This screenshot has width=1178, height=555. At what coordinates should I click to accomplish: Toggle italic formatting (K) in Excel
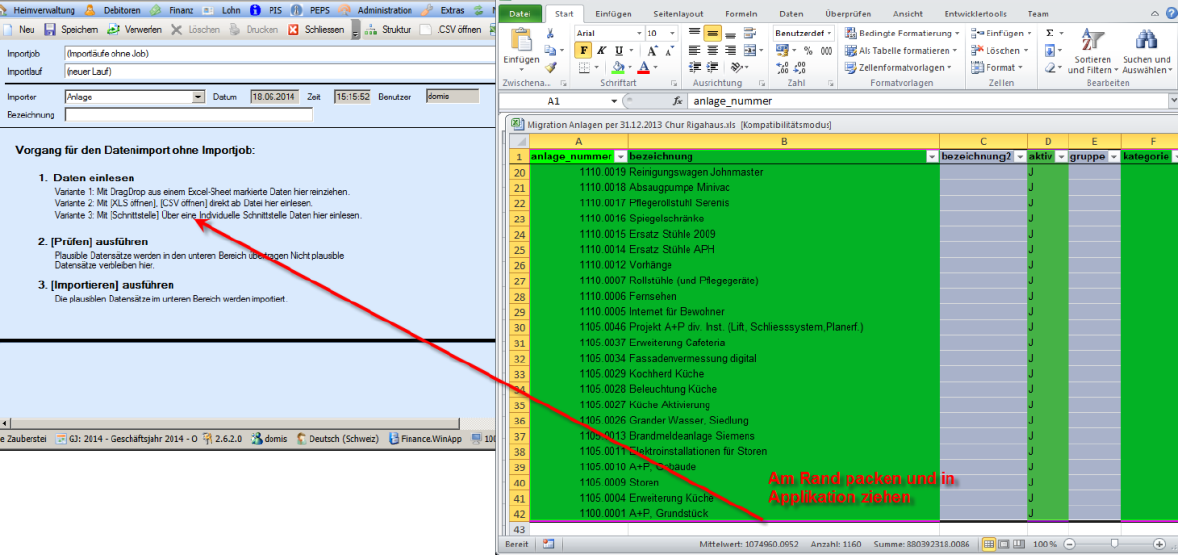coord(602,51)
